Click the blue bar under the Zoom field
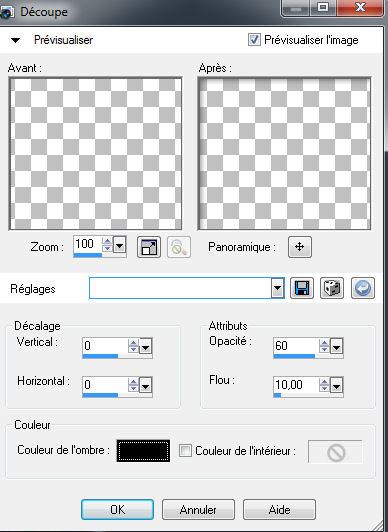This screenshot has height=532, width=388. 88,255
